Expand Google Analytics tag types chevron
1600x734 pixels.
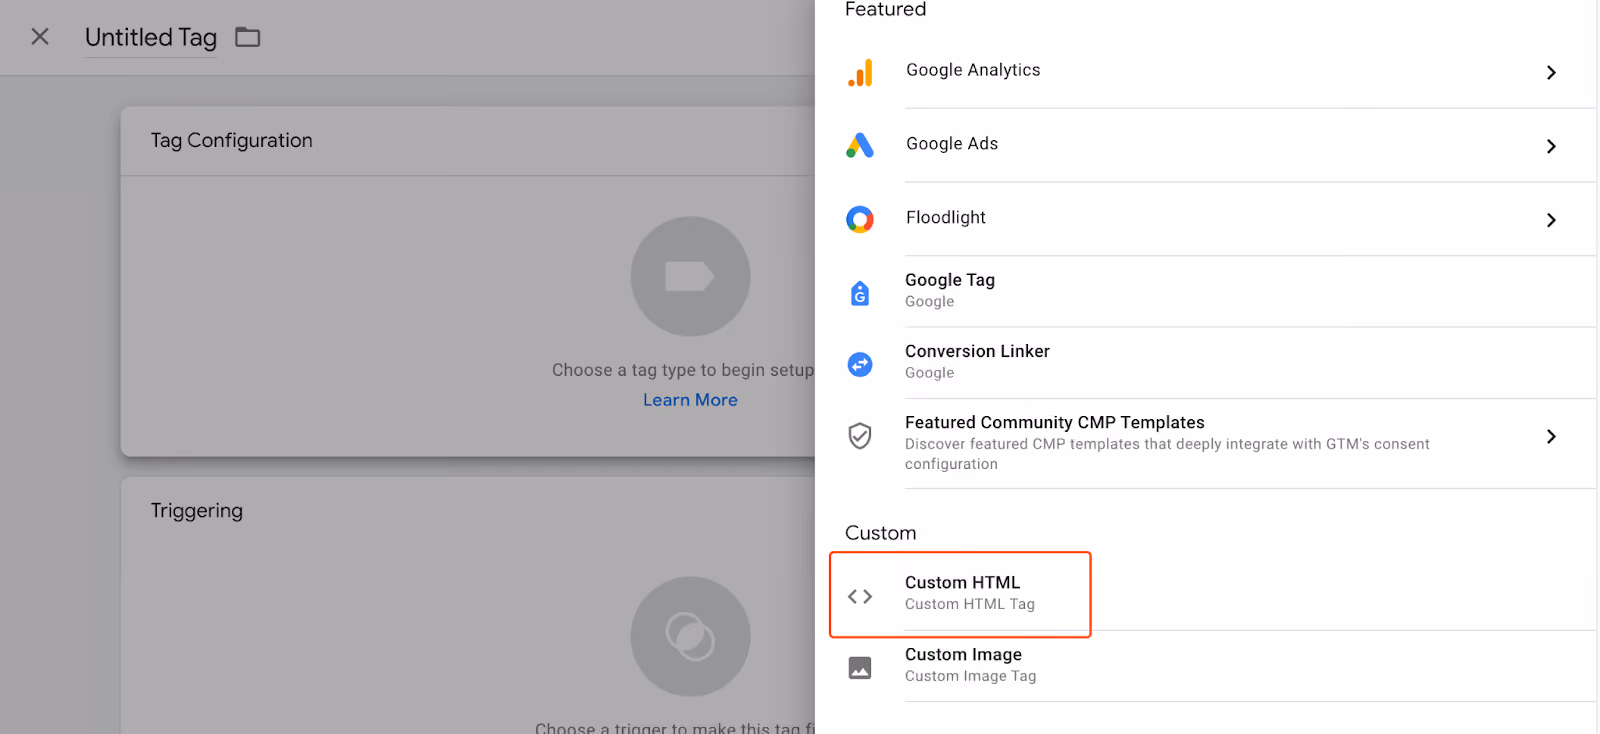tap(1551, 72)
